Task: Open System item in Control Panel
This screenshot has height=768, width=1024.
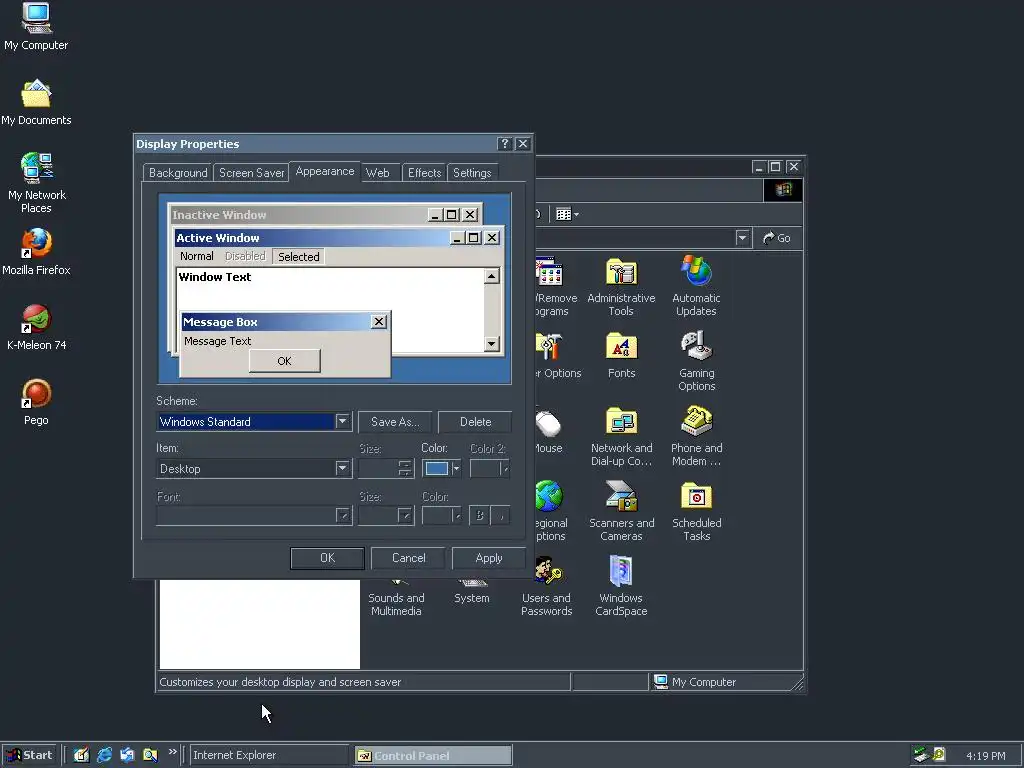Action: point(472,592)
